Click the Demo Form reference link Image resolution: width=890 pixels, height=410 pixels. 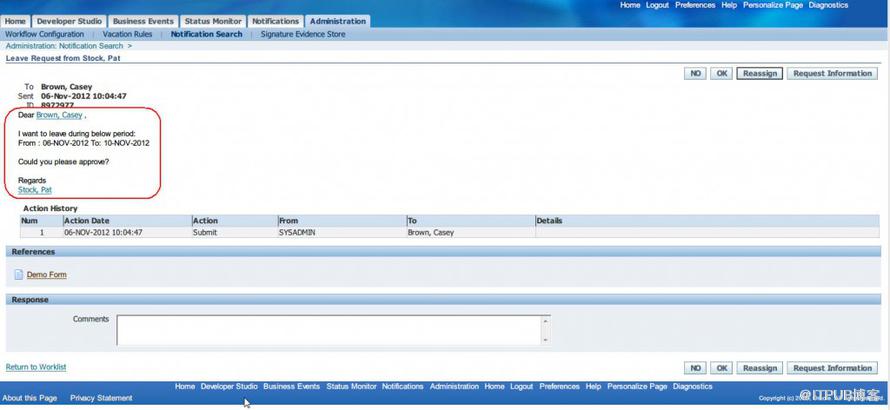click(46, 274)
